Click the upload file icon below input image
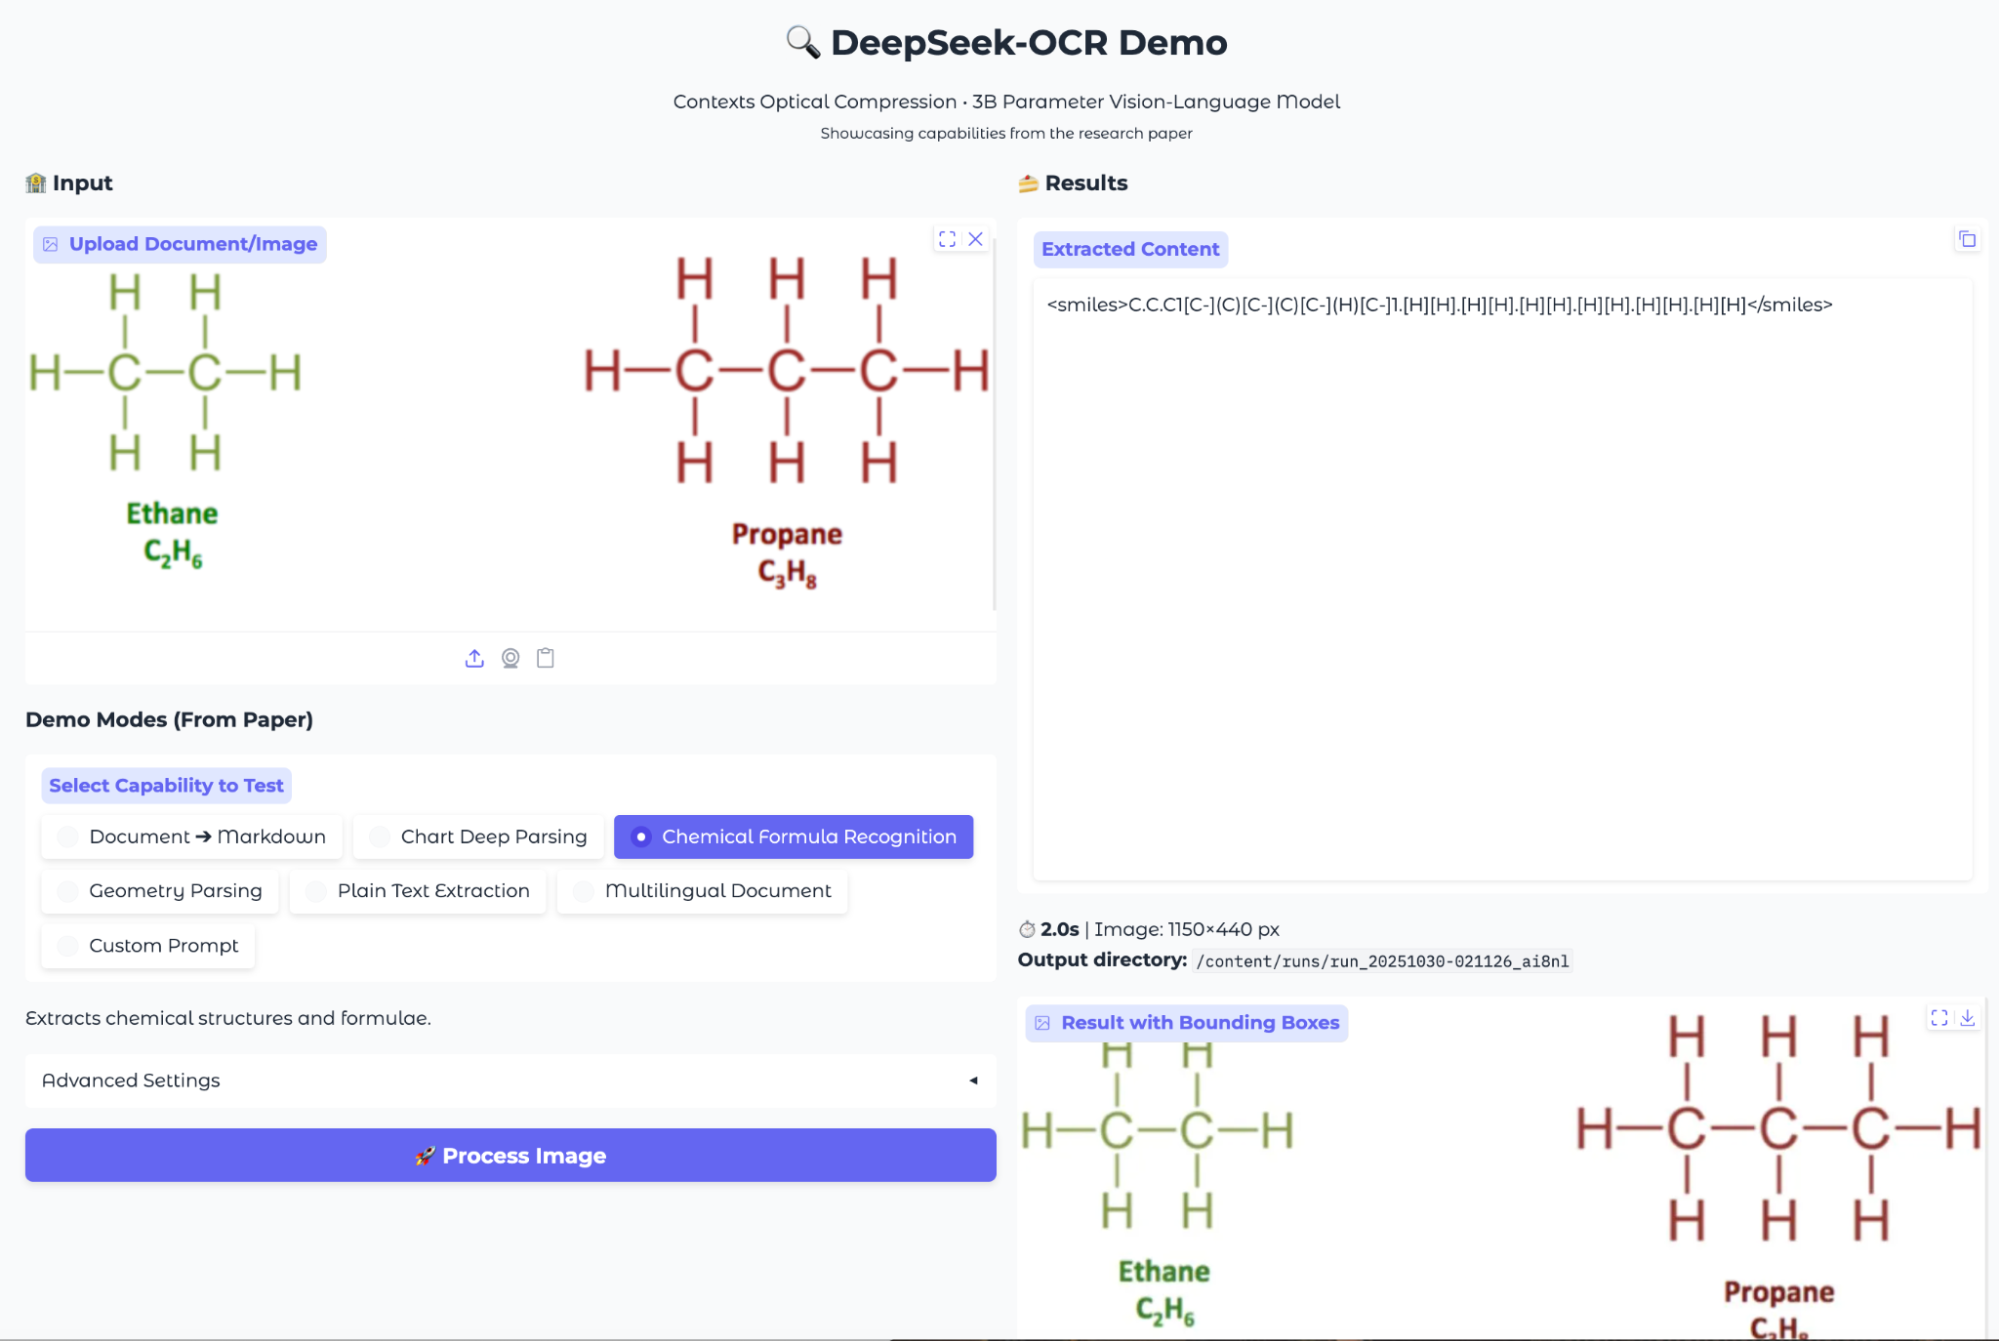The height and width of the screenshot is (1342, 1999). pos(474,658)
